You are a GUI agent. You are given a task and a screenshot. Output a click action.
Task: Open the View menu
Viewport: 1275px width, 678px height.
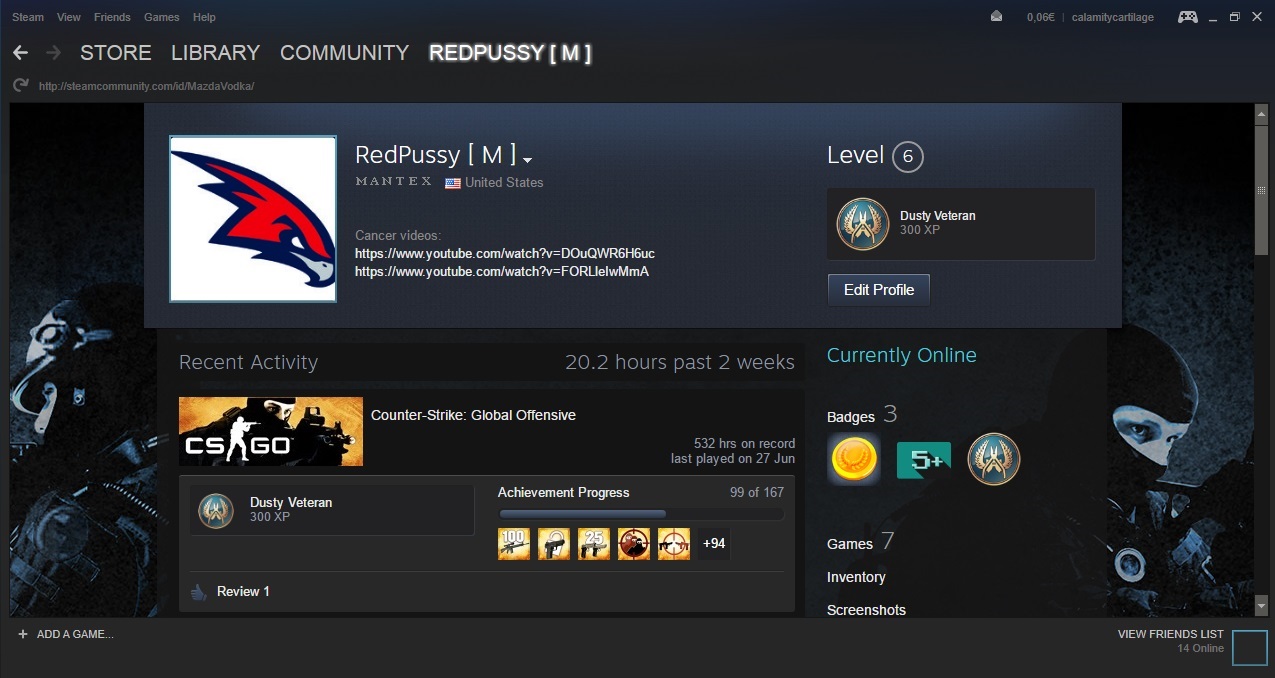[x=69, y=17]
